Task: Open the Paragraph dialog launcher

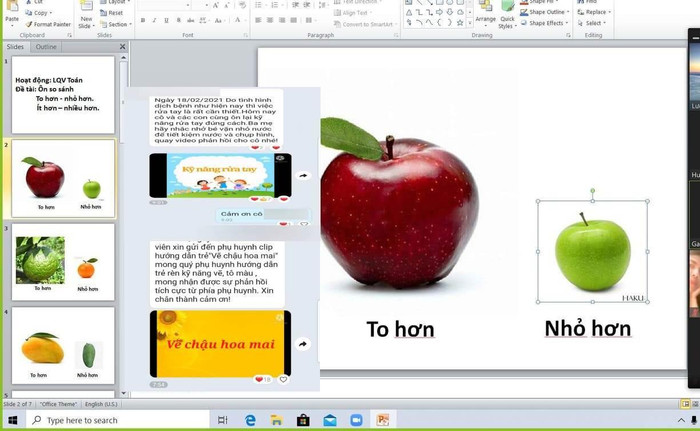Action: pyautogui.click(x=396, y=35)
